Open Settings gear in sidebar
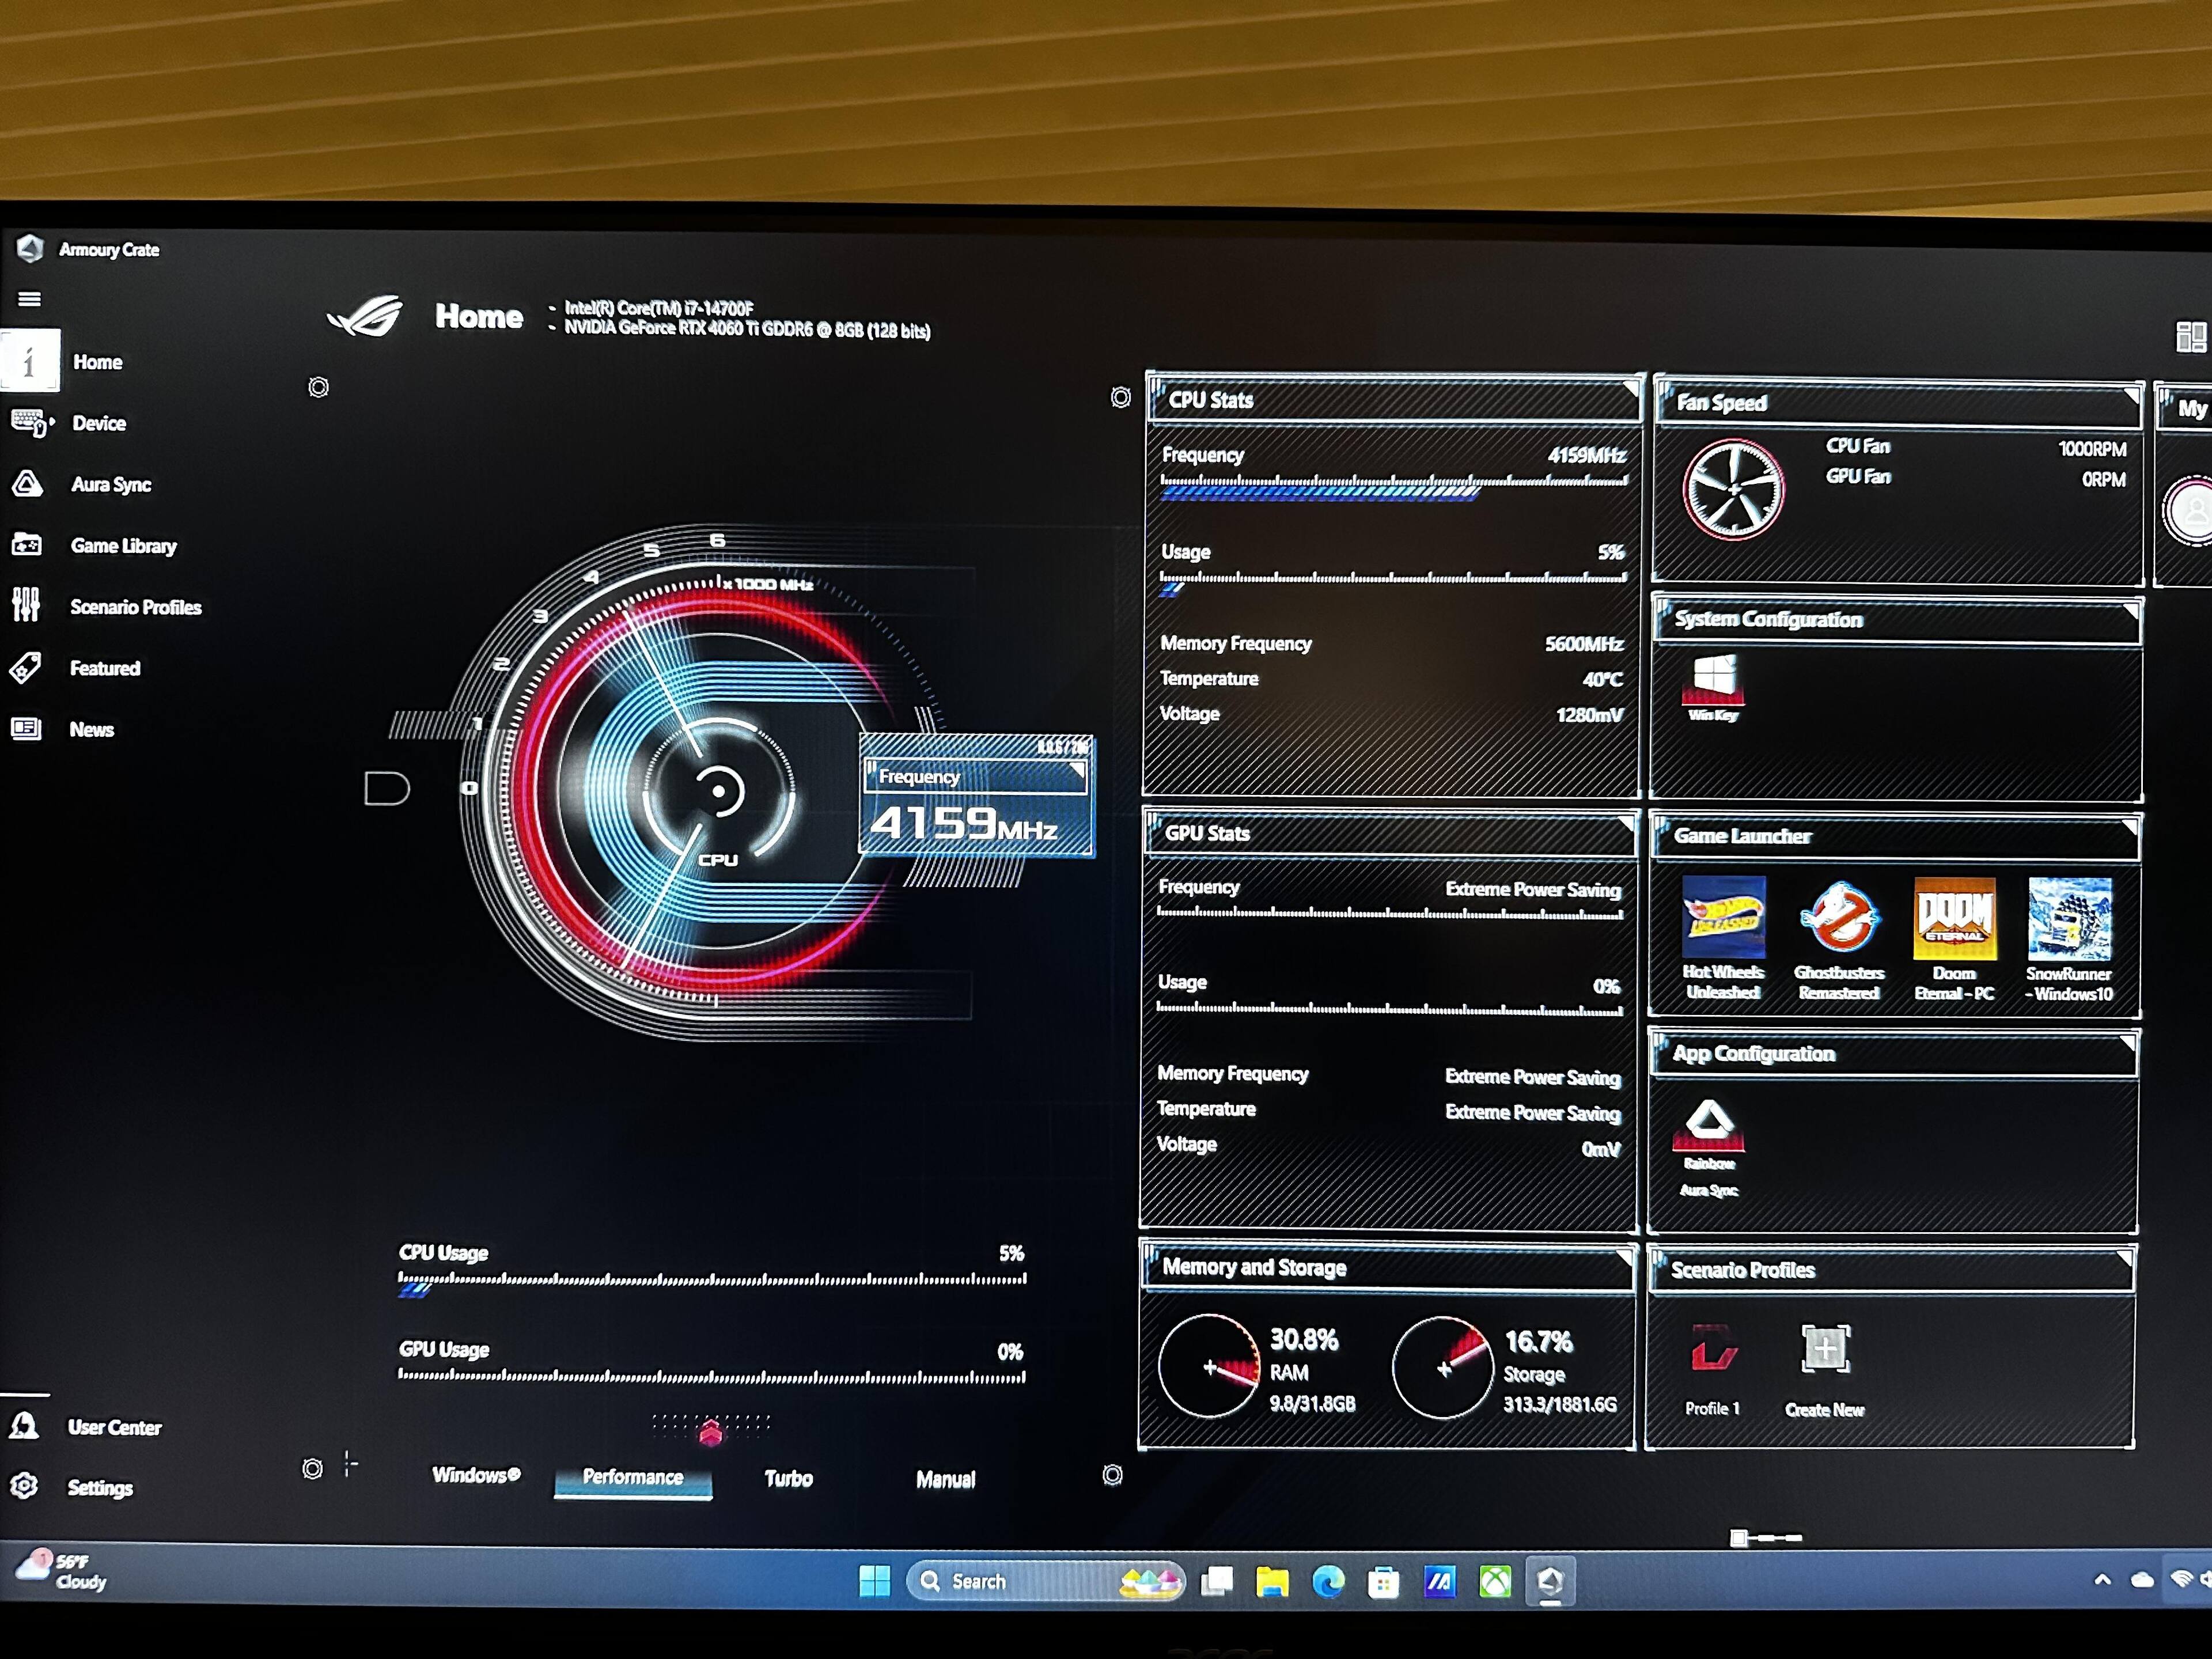The image size is (2212, 1659). (25, 1486)
